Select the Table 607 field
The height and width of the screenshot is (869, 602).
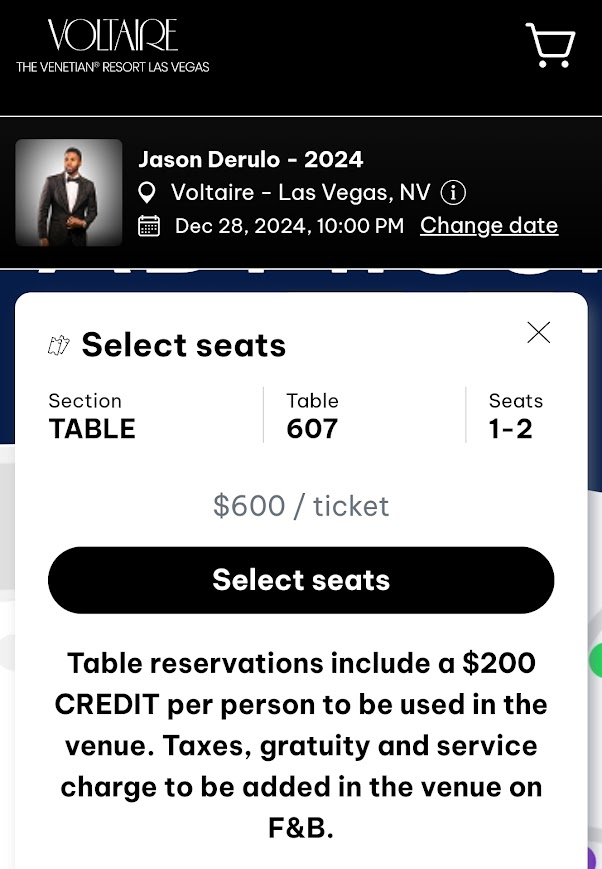(313, 416)
